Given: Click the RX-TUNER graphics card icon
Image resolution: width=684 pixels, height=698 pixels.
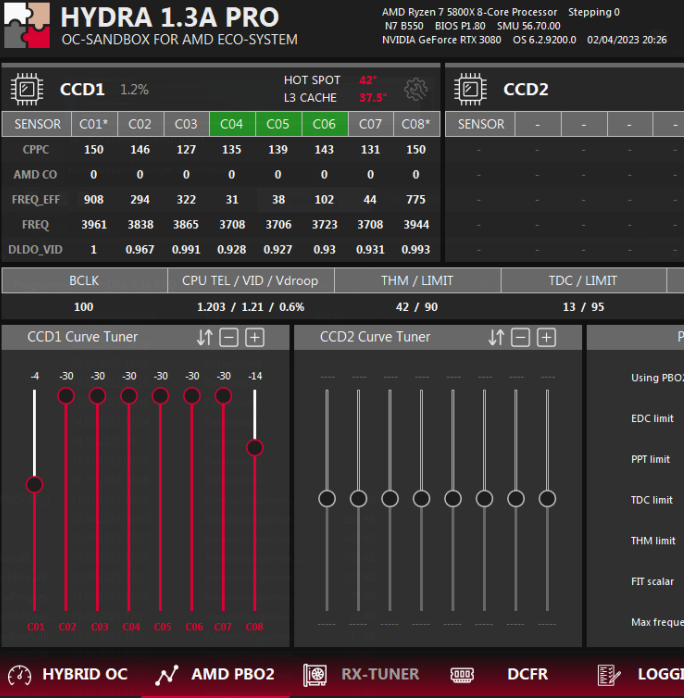Looking at the screenshot, I should pos(315,675).
